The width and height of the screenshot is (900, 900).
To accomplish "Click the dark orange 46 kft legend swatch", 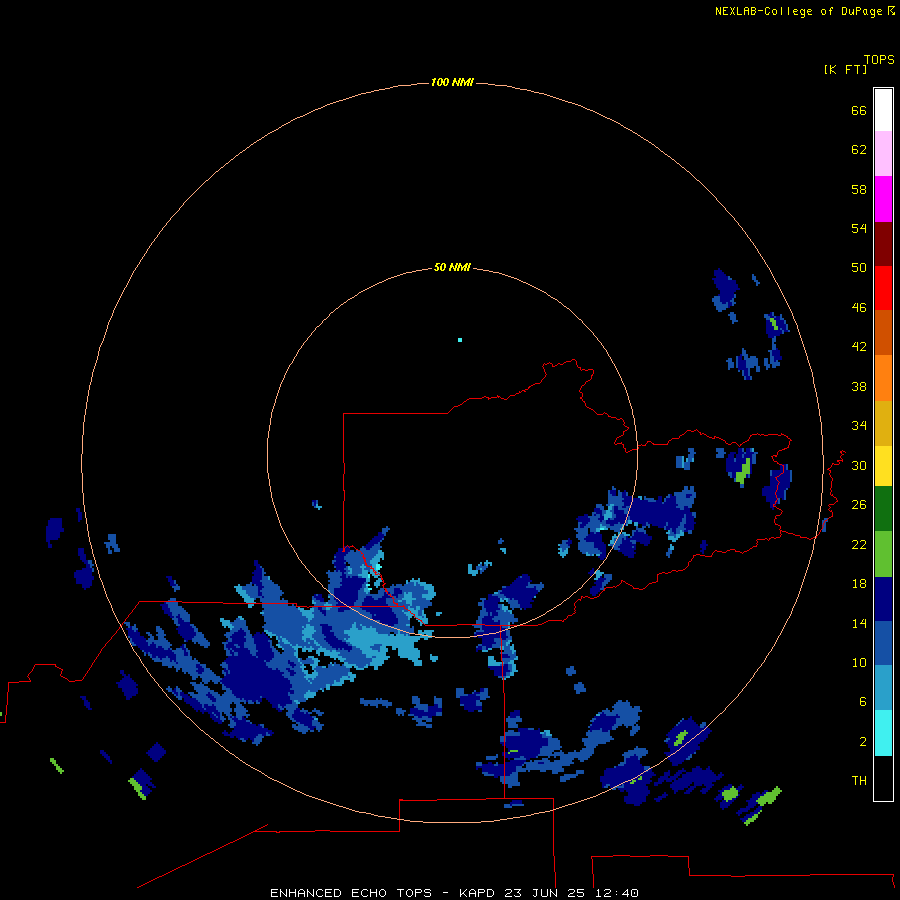I will point(883,333).
